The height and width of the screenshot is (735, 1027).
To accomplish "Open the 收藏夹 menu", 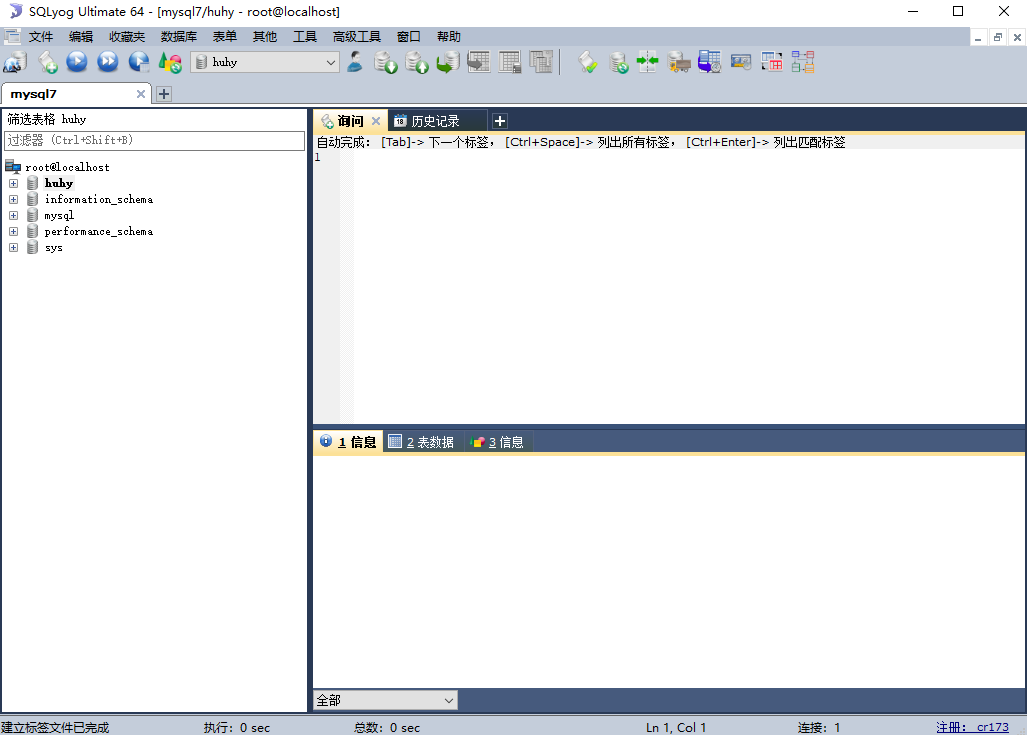I will pyautogui.click(x=127, y=37).
